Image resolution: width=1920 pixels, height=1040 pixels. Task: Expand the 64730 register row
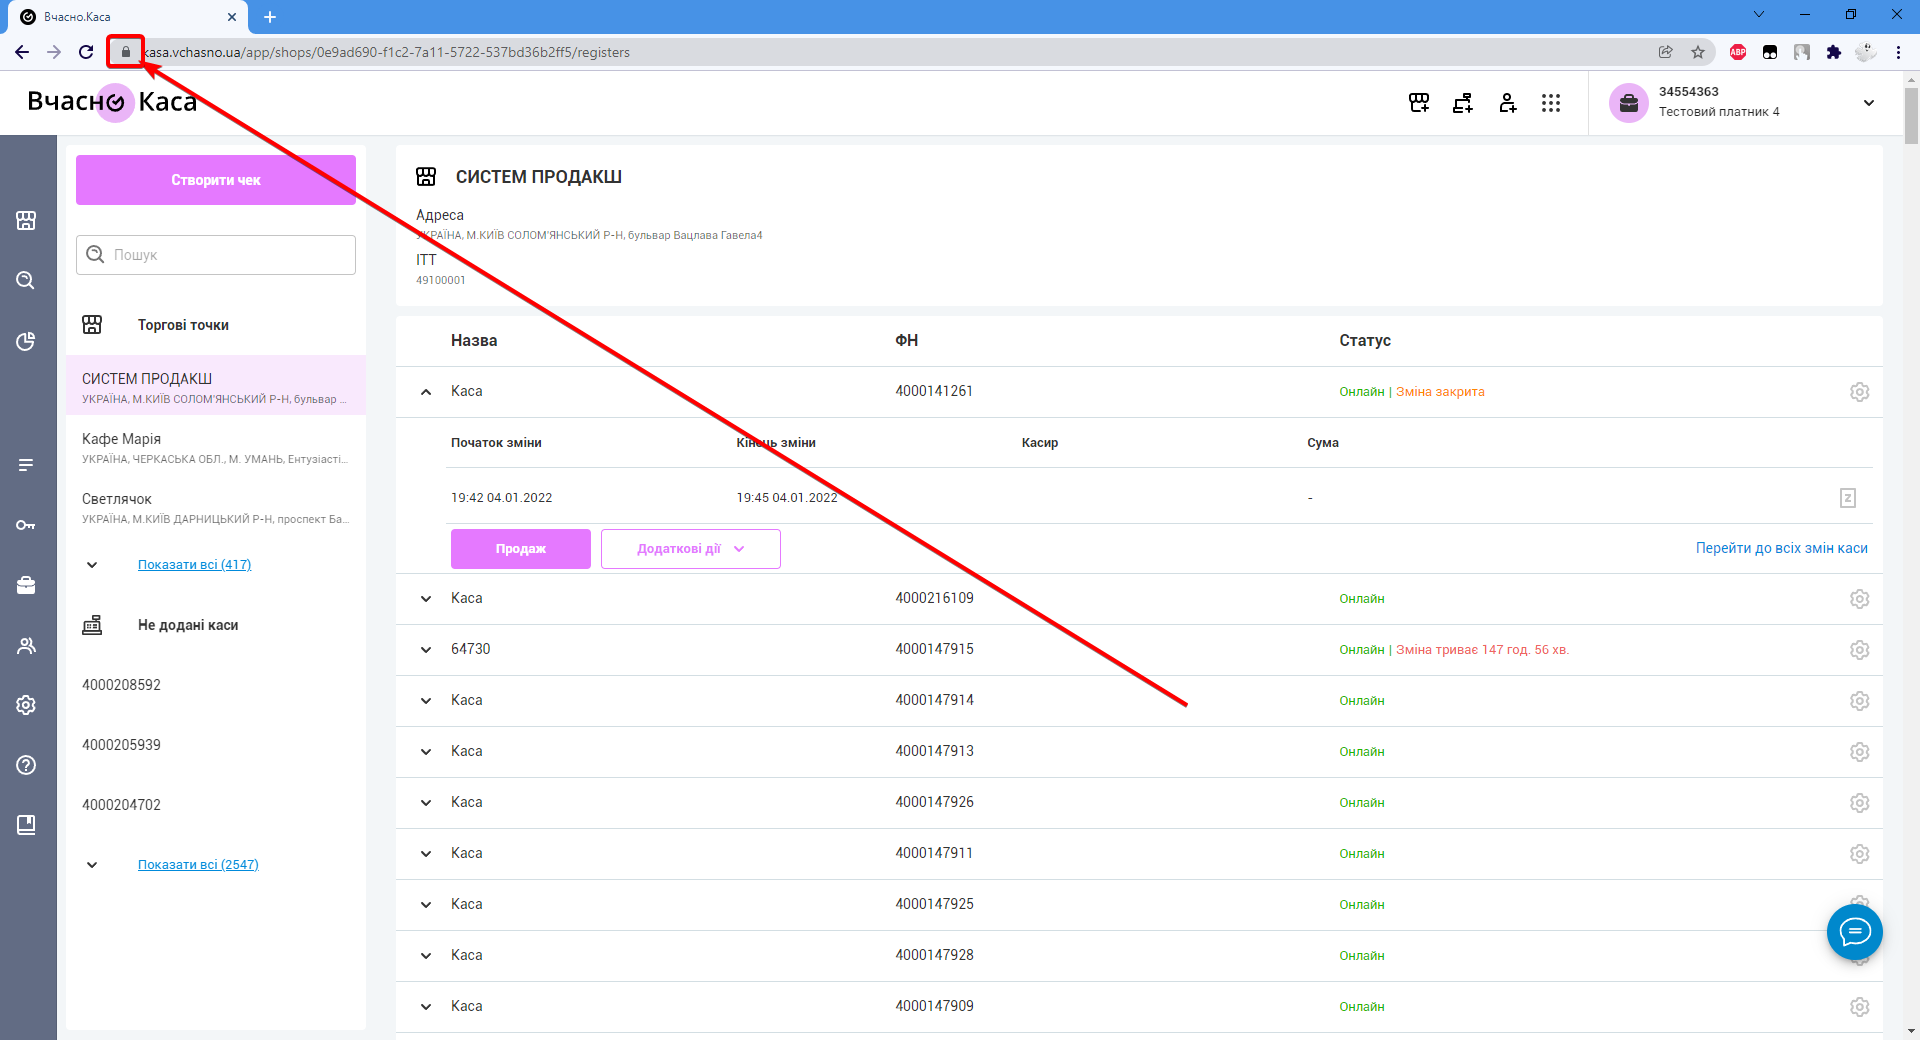tap(426, 650)
